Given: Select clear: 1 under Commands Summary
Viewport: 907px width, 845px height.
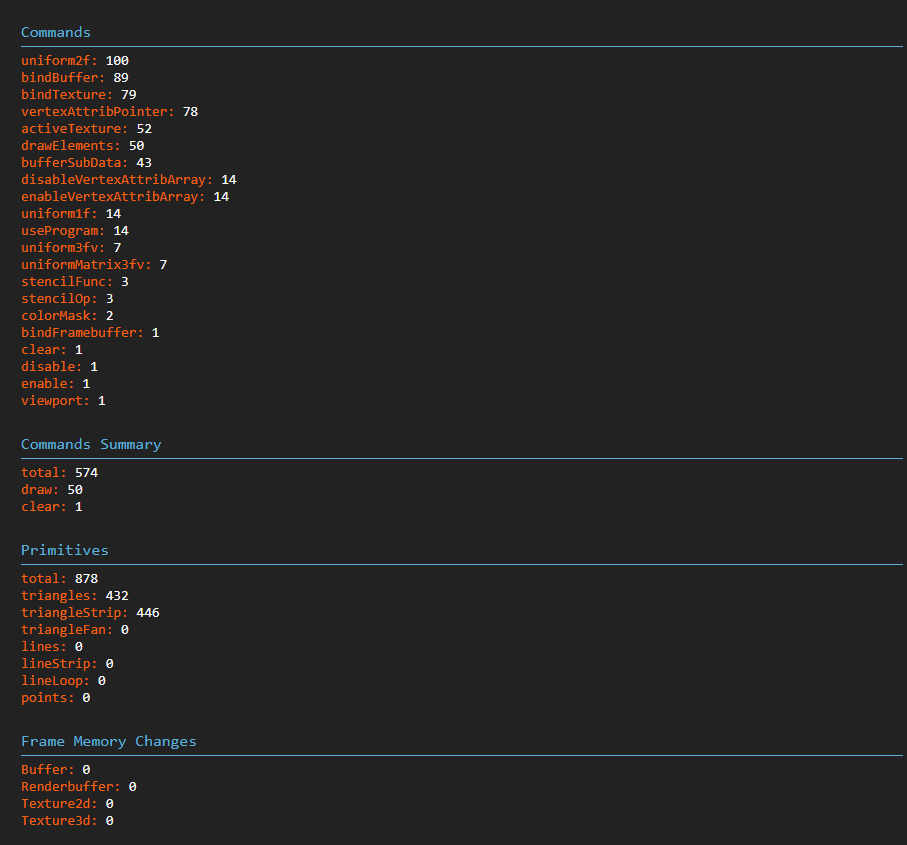Looking at the screenshot, I should 51,507.
